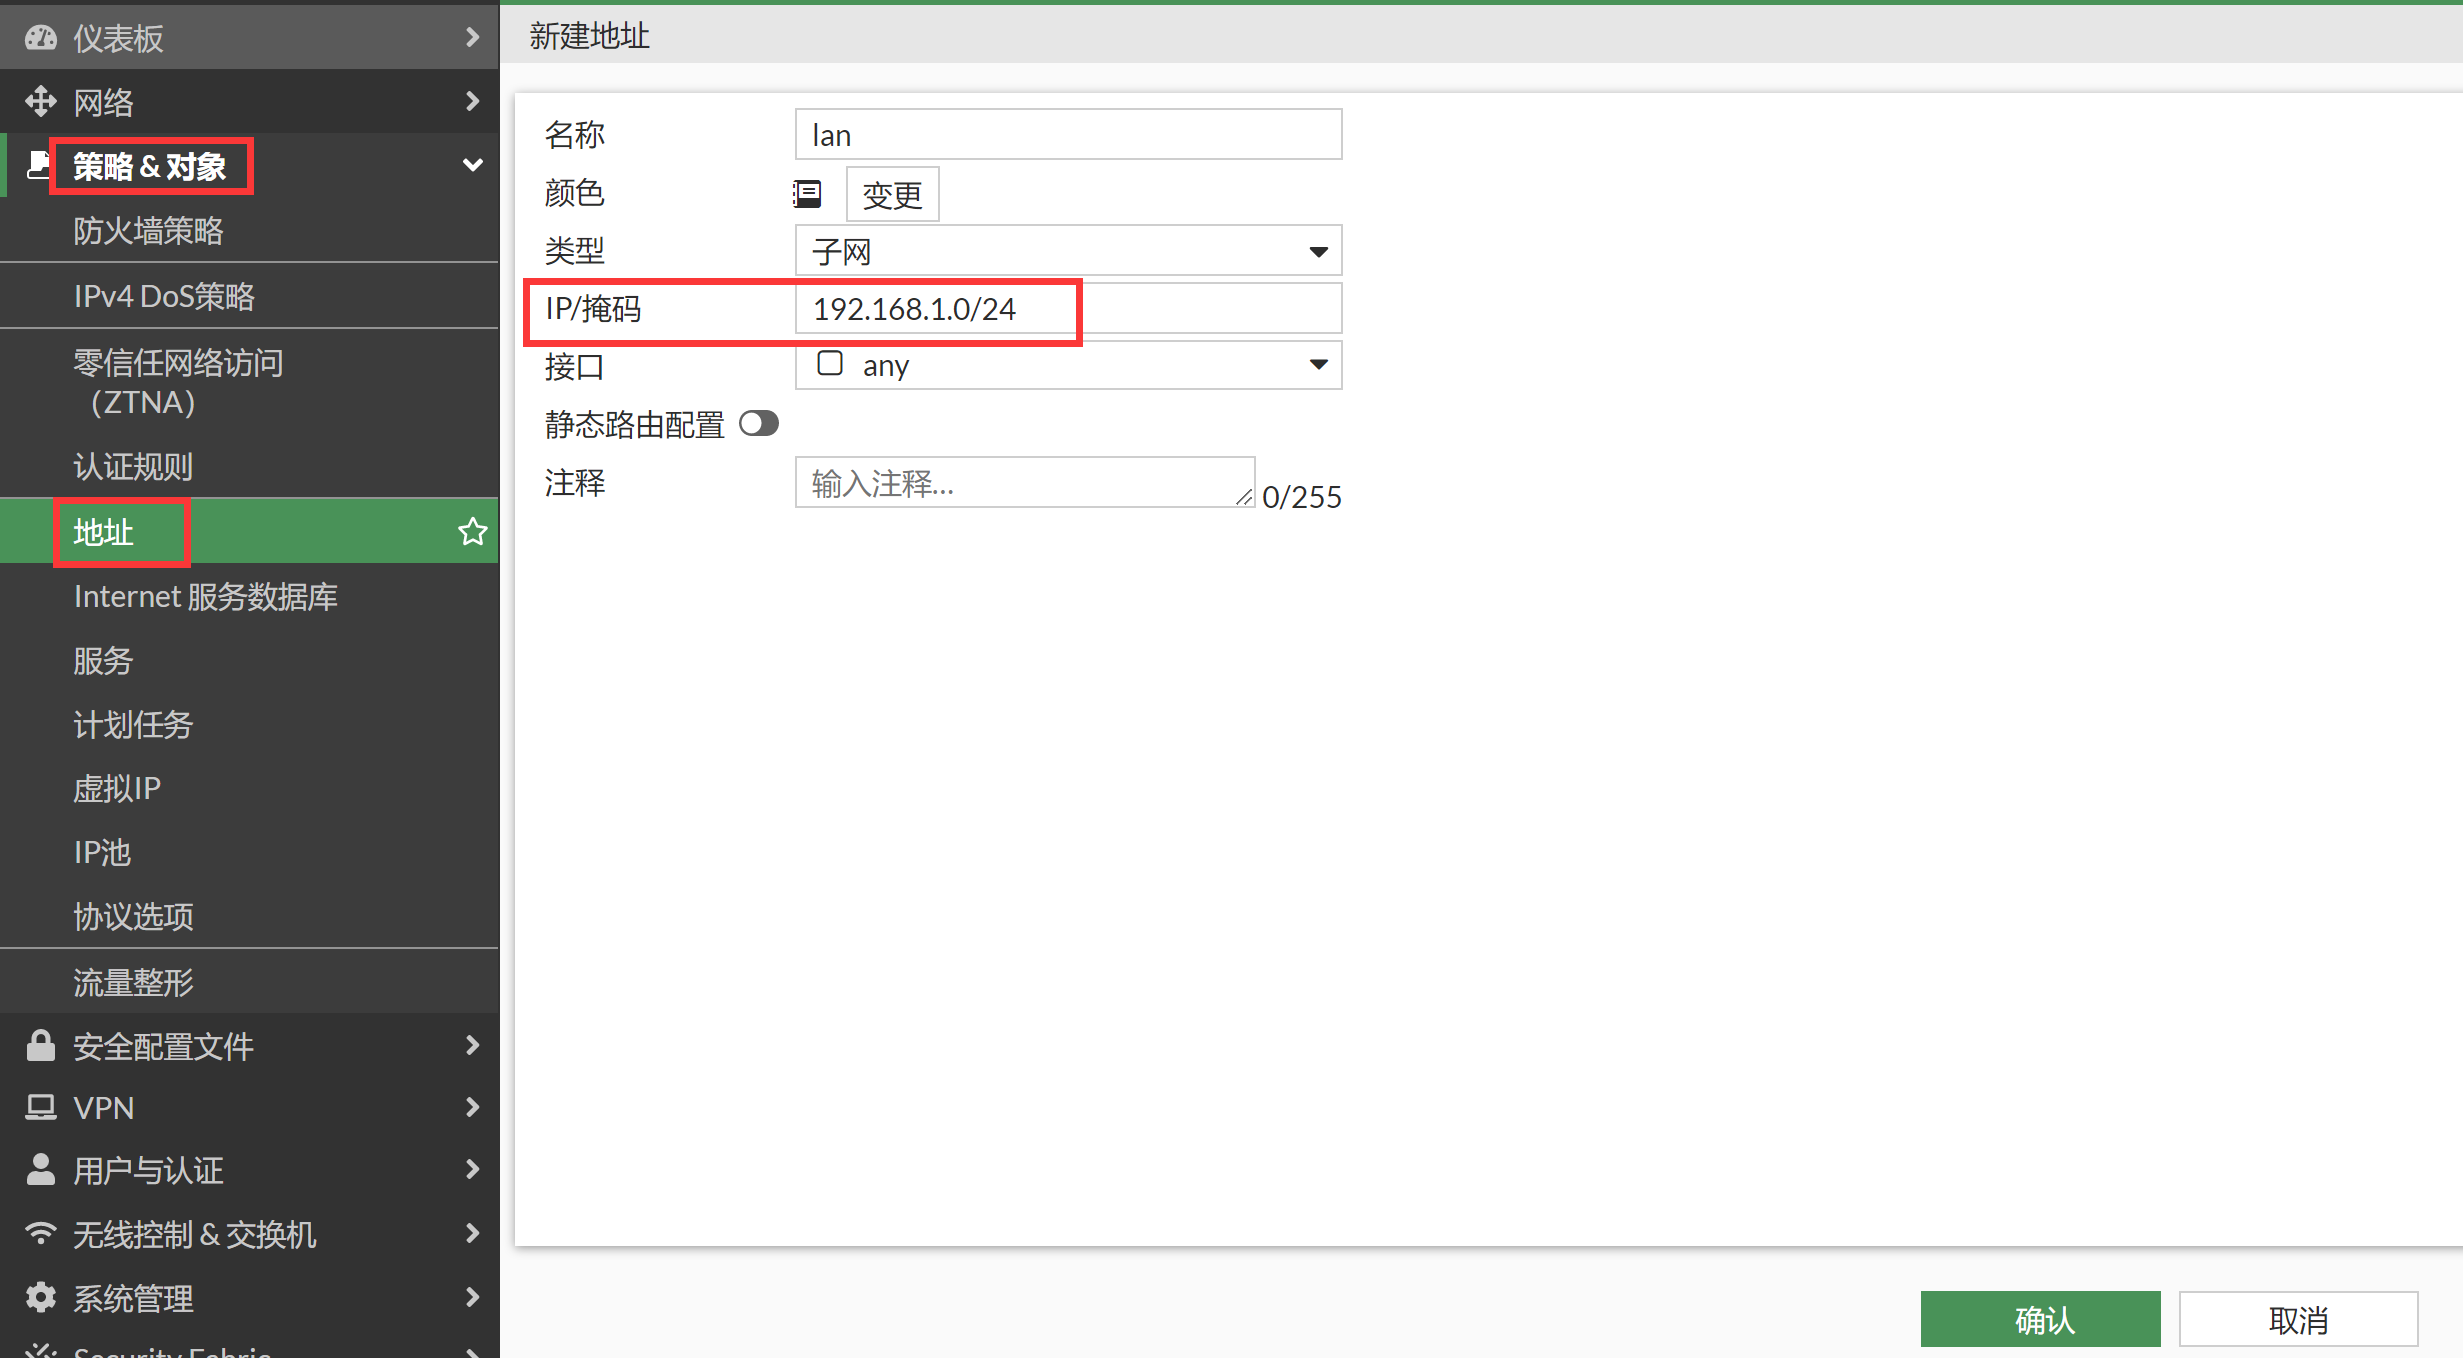The height and width of the screenshot is (1358, 2463).
Task: Click the dashboard gauge icon
Action: click(x=40, y=38)
